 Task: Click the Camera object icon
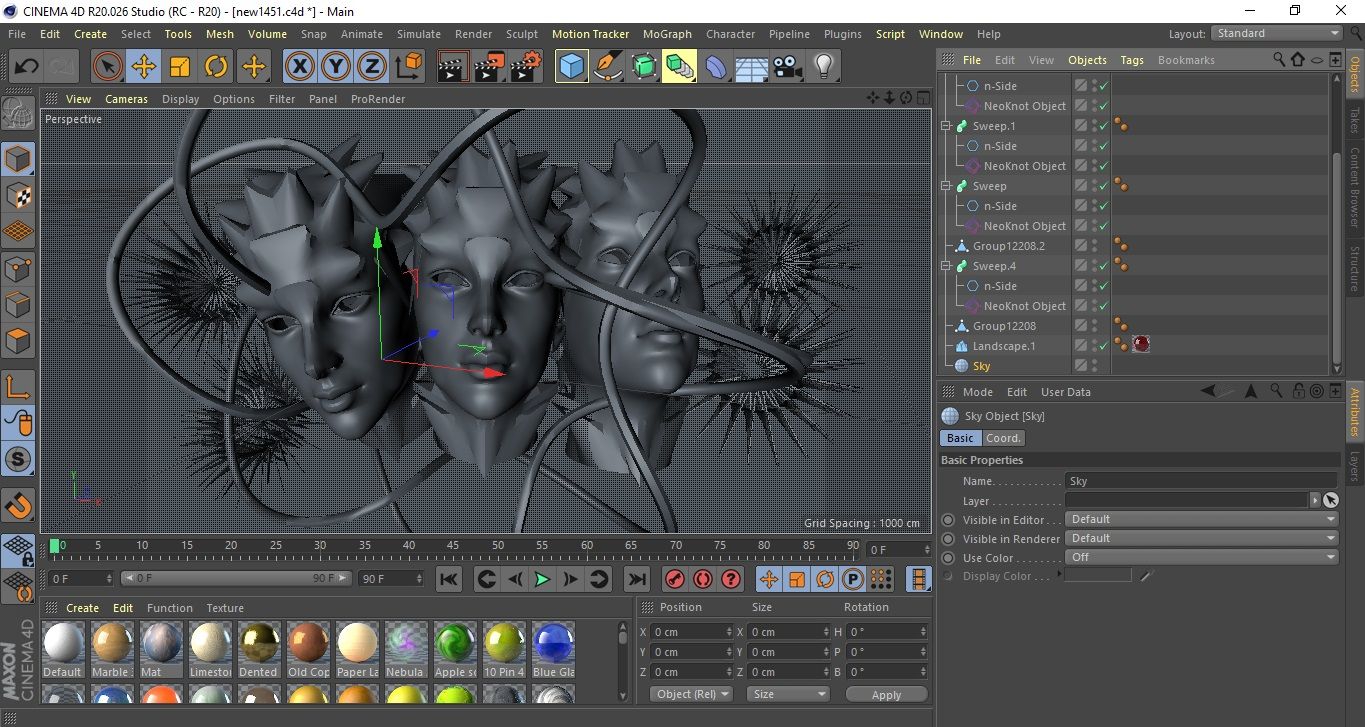[787, 67]
